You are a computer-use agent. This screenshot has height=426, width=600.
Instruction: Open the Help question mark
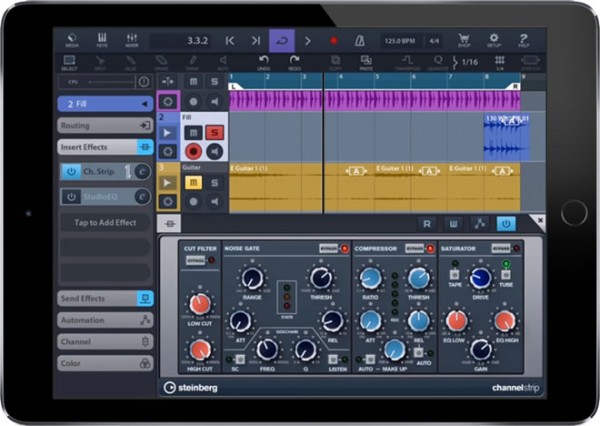[523, 40]
